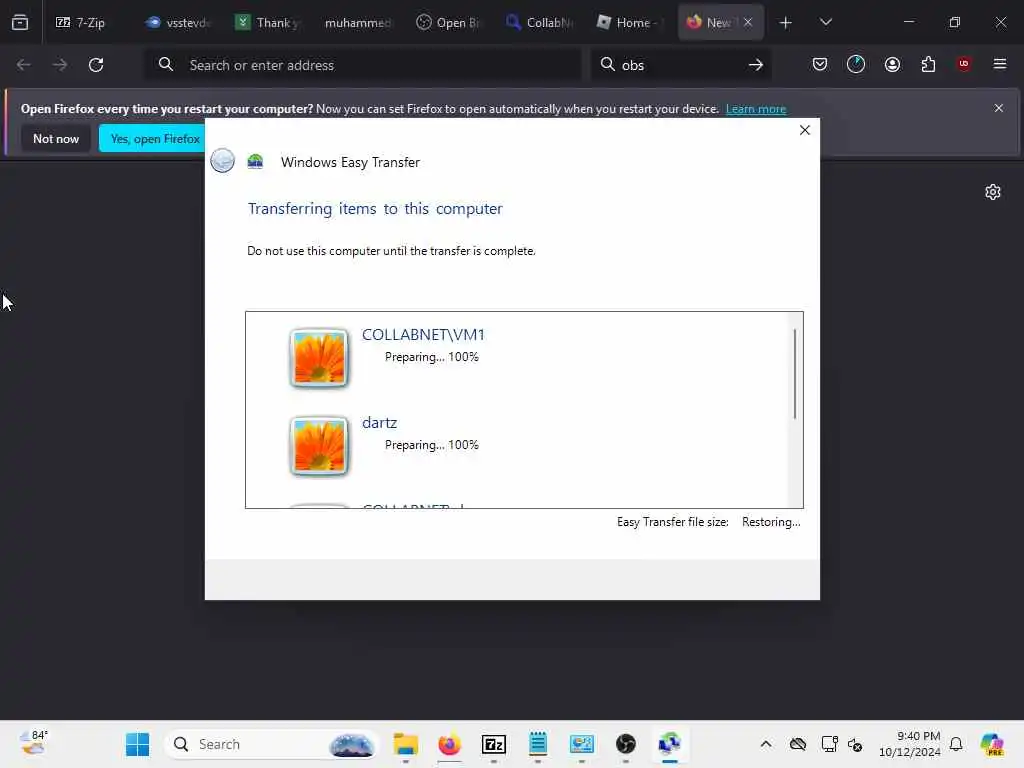Open the Windows Start menu
The width and height of the screenshot is (1024, 768).
137,744
